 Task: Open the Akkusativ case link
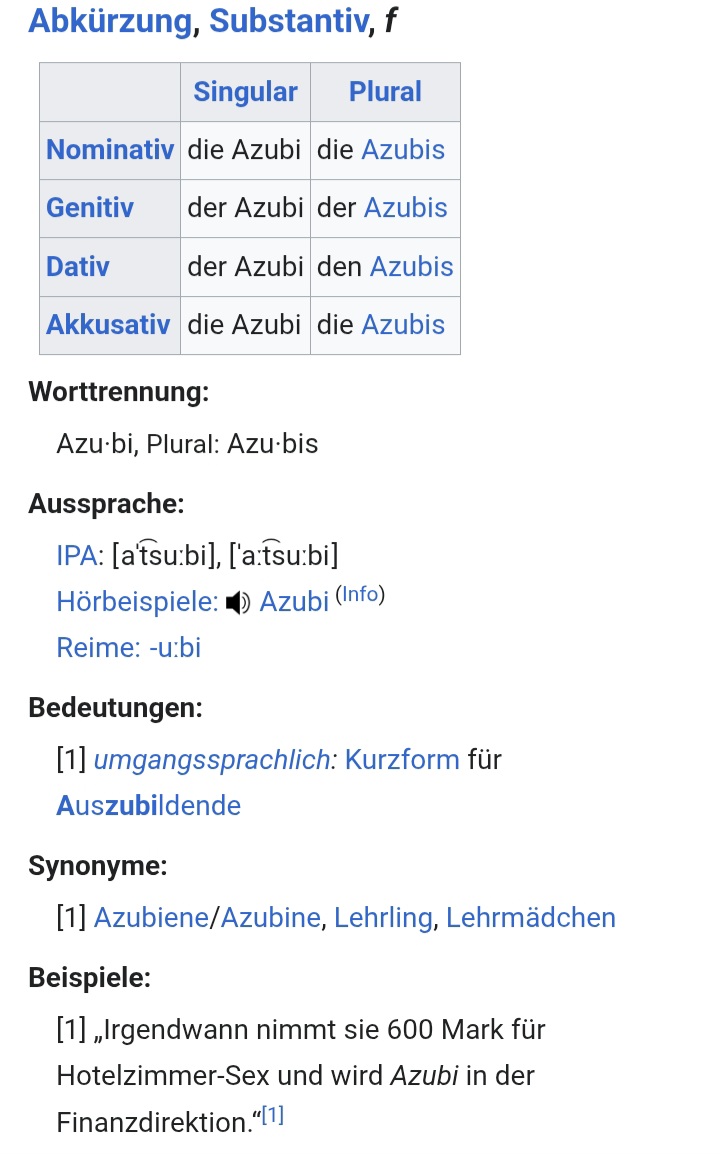coord(108,325)
